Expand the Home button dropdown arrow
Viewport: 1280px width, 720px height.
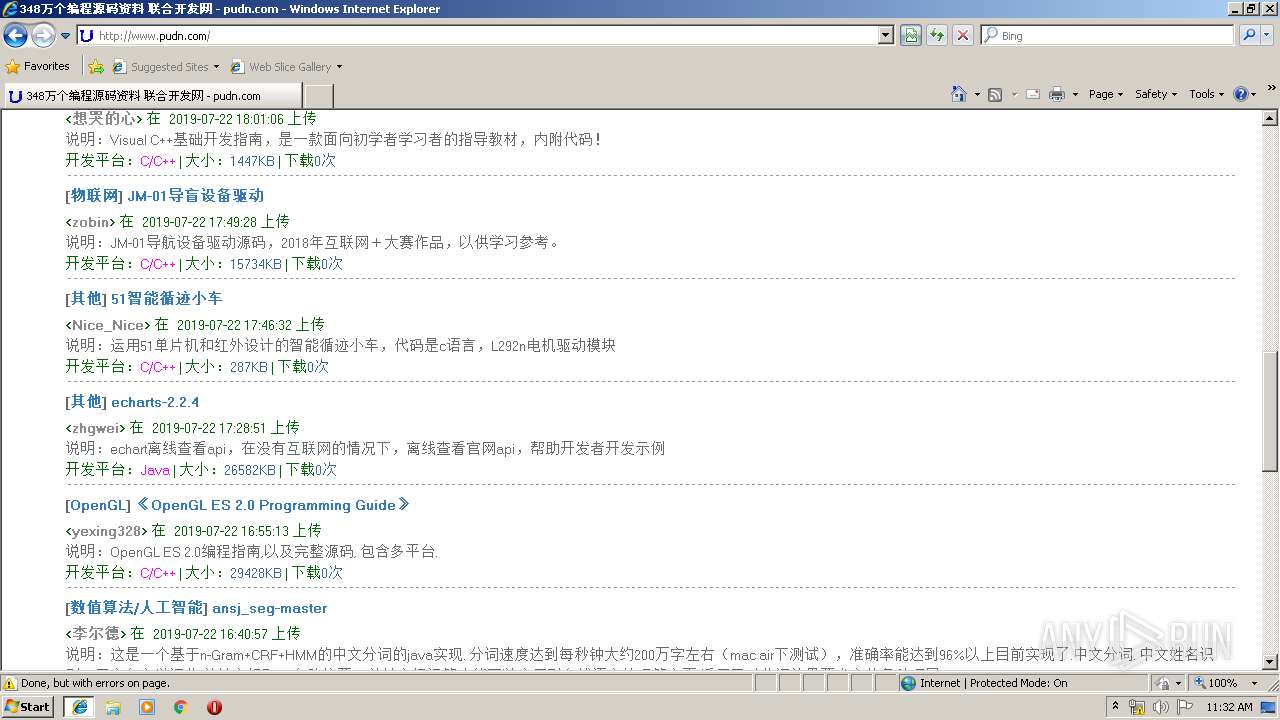977,94
